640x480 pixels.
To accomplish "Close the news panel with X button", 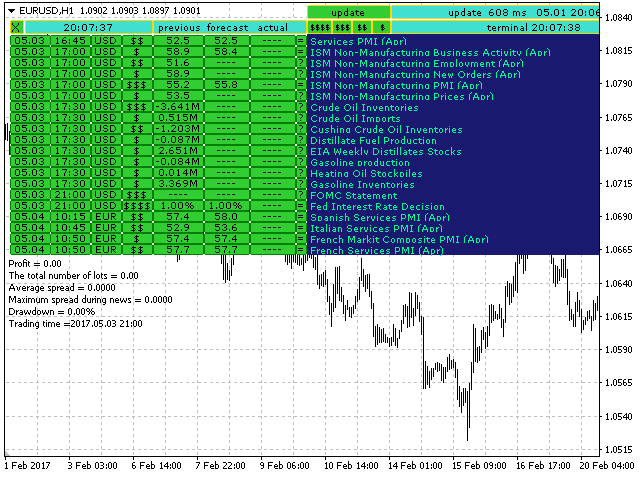I will 16,27.
